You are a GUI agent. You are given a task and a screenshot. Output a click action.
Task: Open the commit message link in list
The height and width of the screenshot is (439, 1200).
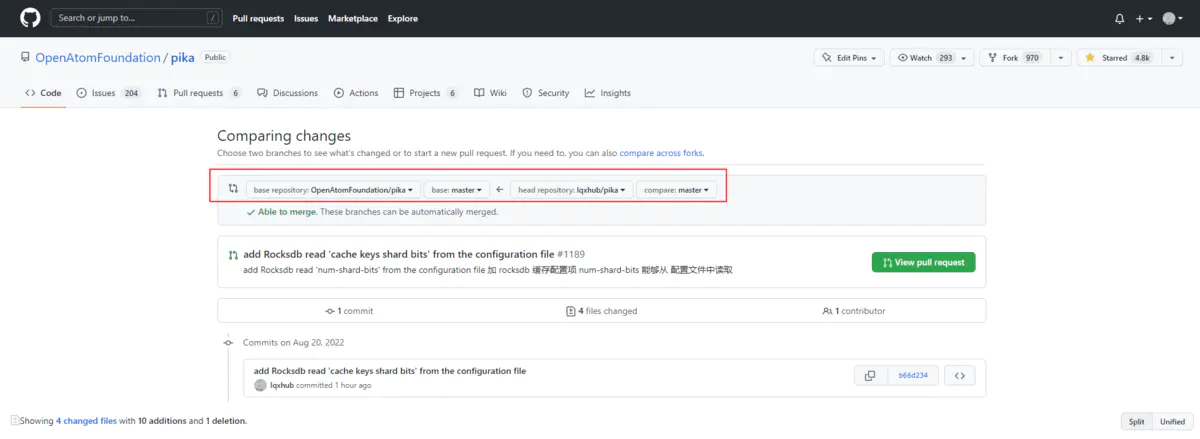(x=390, y=371)
